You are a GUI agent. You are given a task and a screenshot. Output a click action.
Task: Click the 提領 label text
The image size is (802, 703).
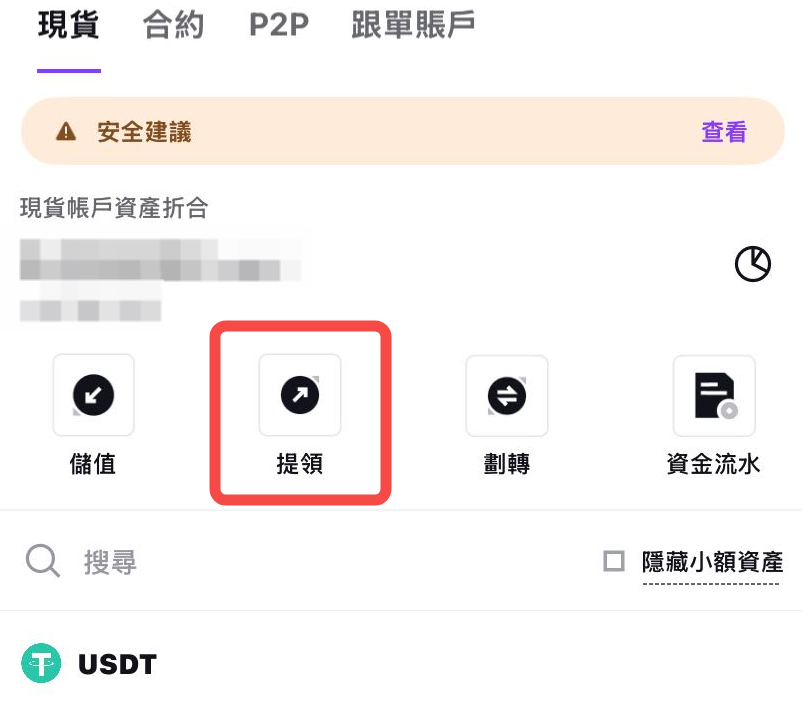click(300, 464)
